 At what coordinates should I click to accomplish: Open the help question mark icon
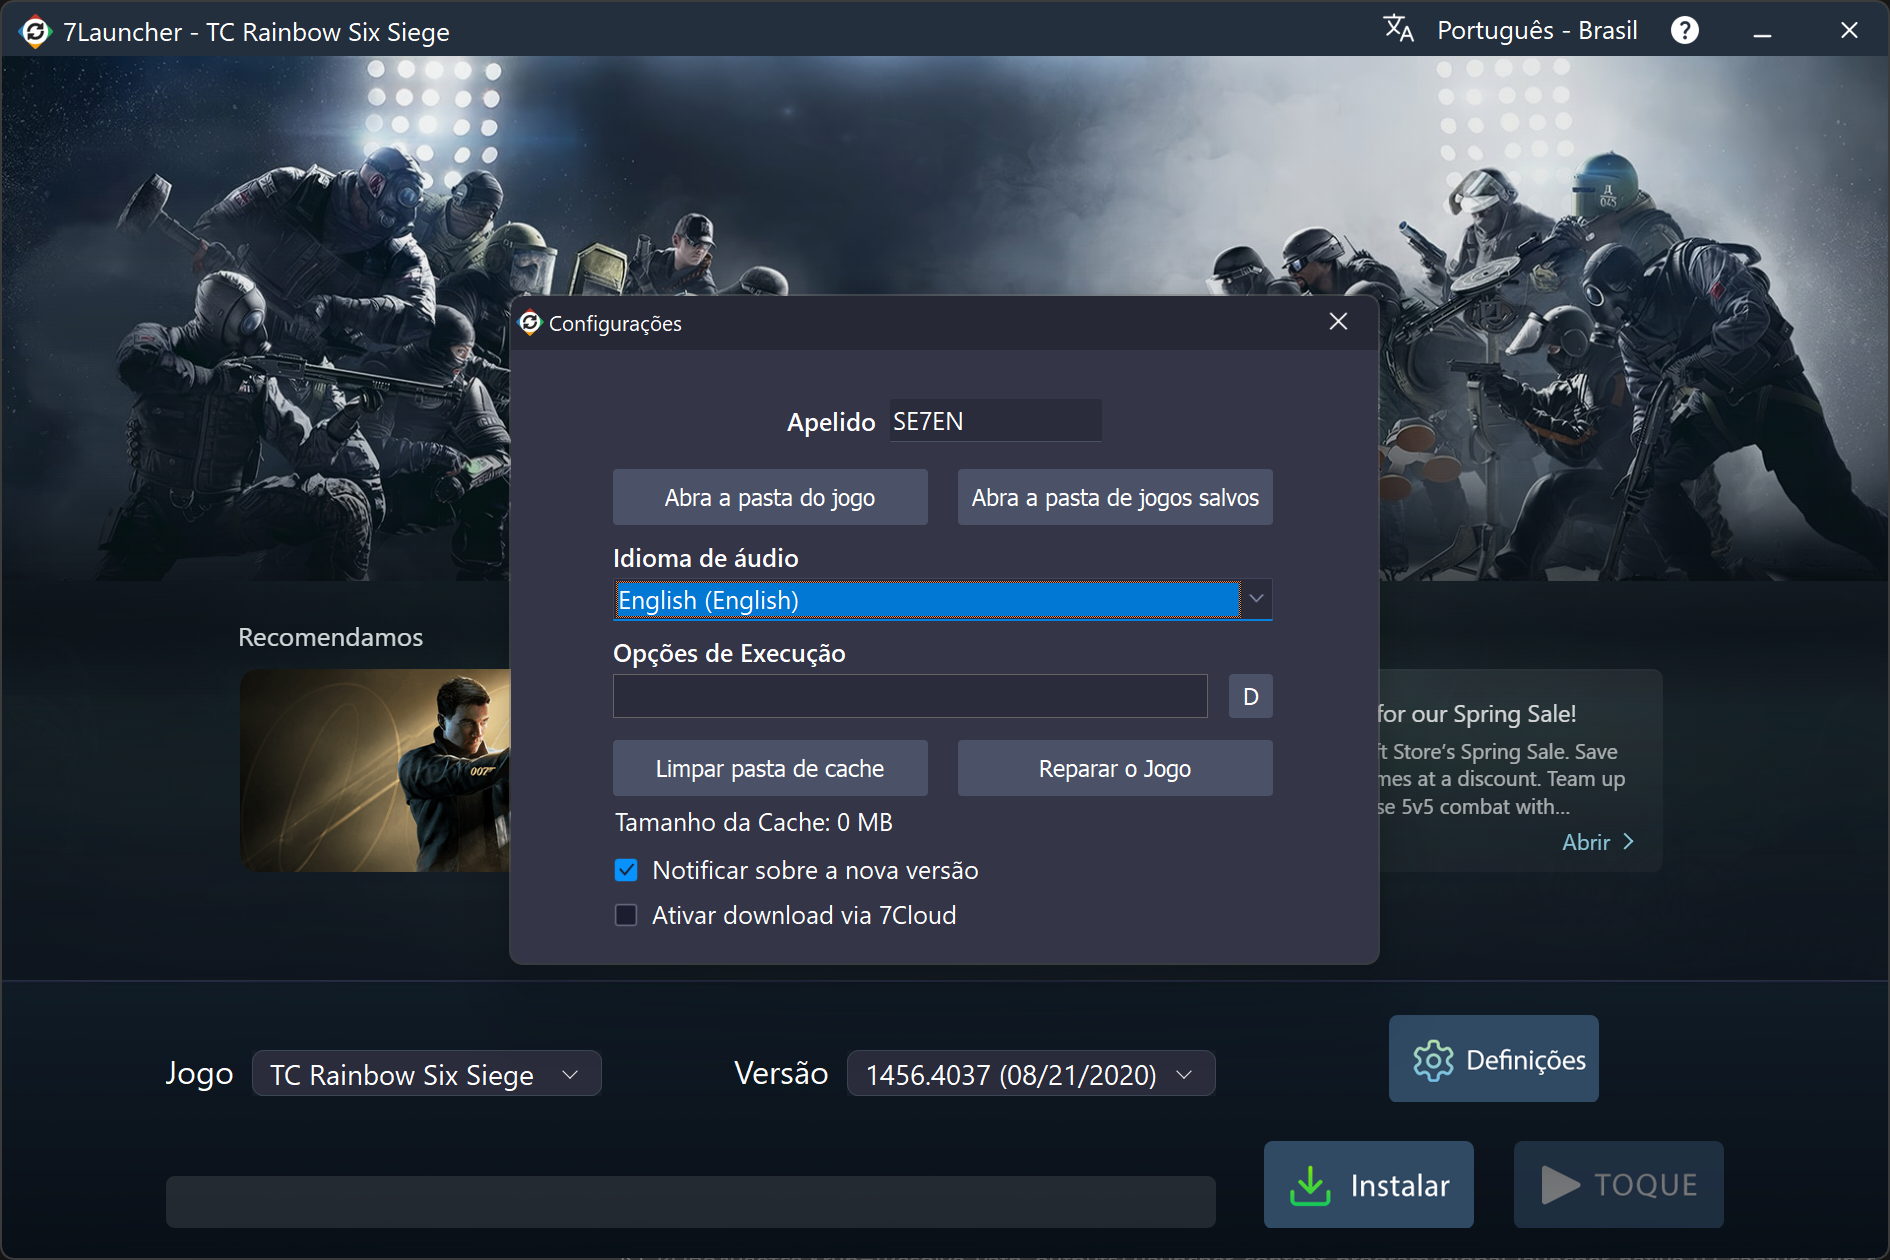point(1685,31)
